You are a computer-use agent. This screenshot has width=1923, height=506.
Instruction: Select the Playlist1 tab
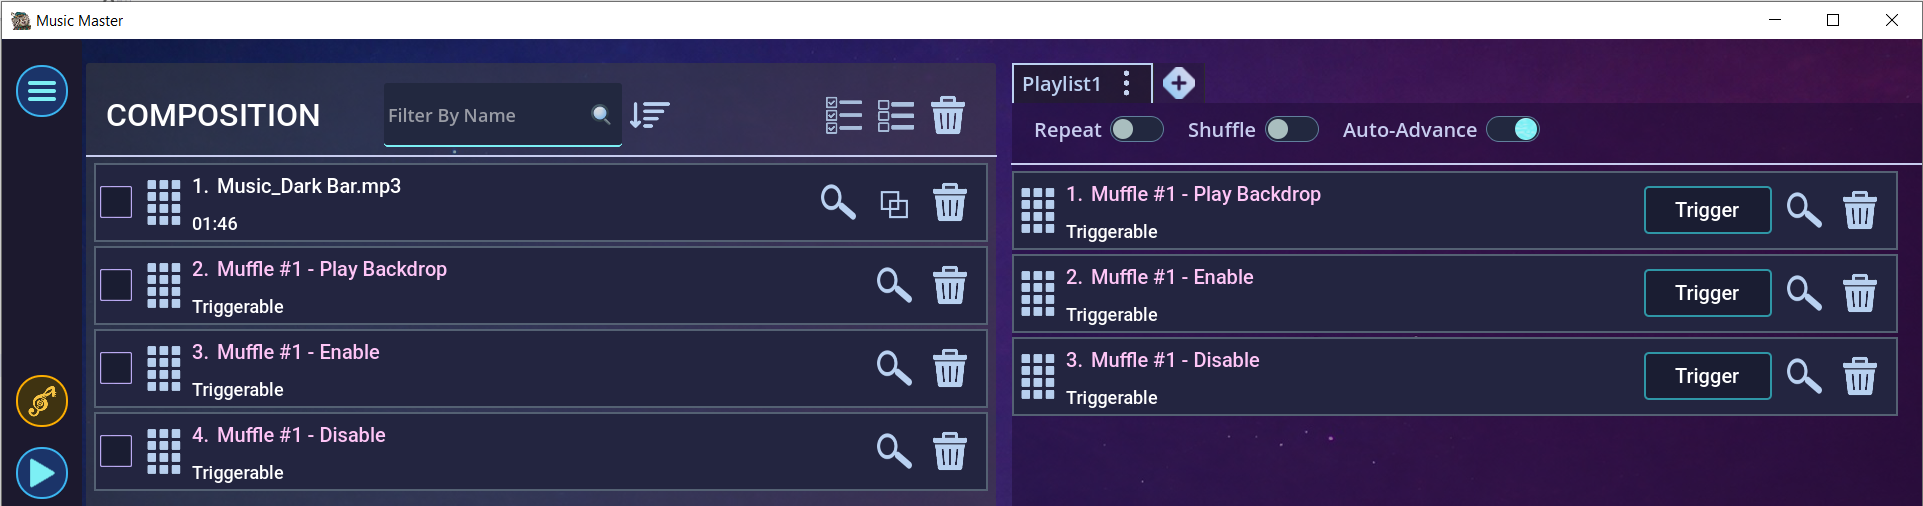pos(1061,84)
